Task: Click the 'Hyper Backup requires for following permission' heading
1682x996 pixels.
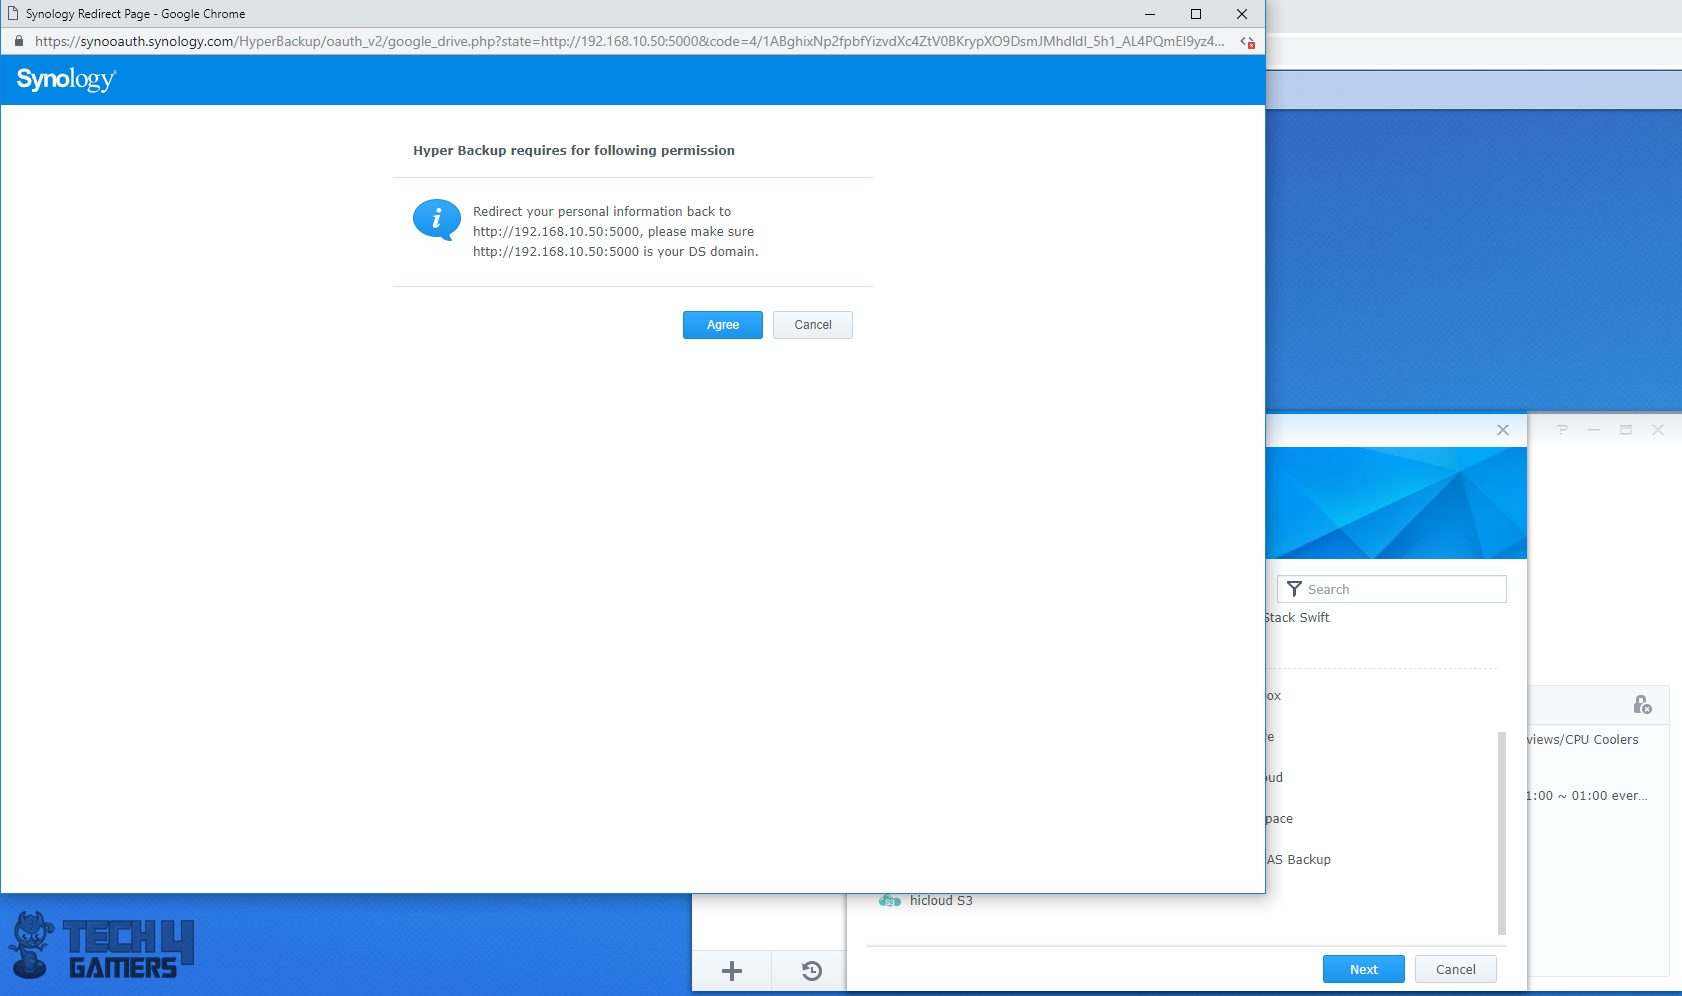Action: tap(574, 150)
